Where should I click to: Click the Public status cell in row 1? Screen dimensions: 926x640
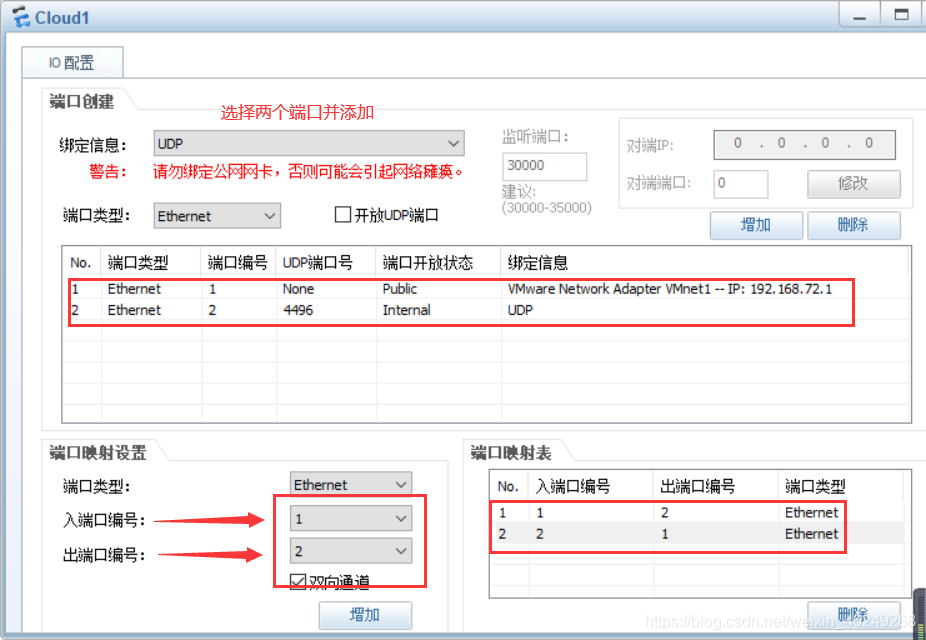pyautogui.click(x=400, y=289)
